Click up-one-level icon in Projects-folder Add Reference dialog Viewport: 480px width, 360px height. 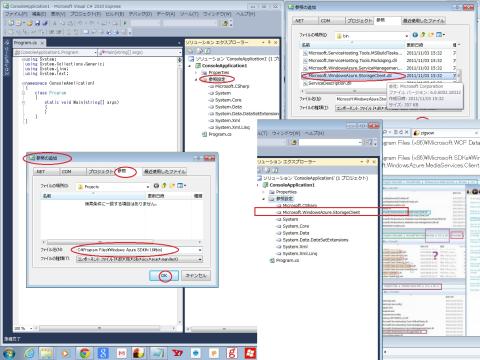[164, 186]
